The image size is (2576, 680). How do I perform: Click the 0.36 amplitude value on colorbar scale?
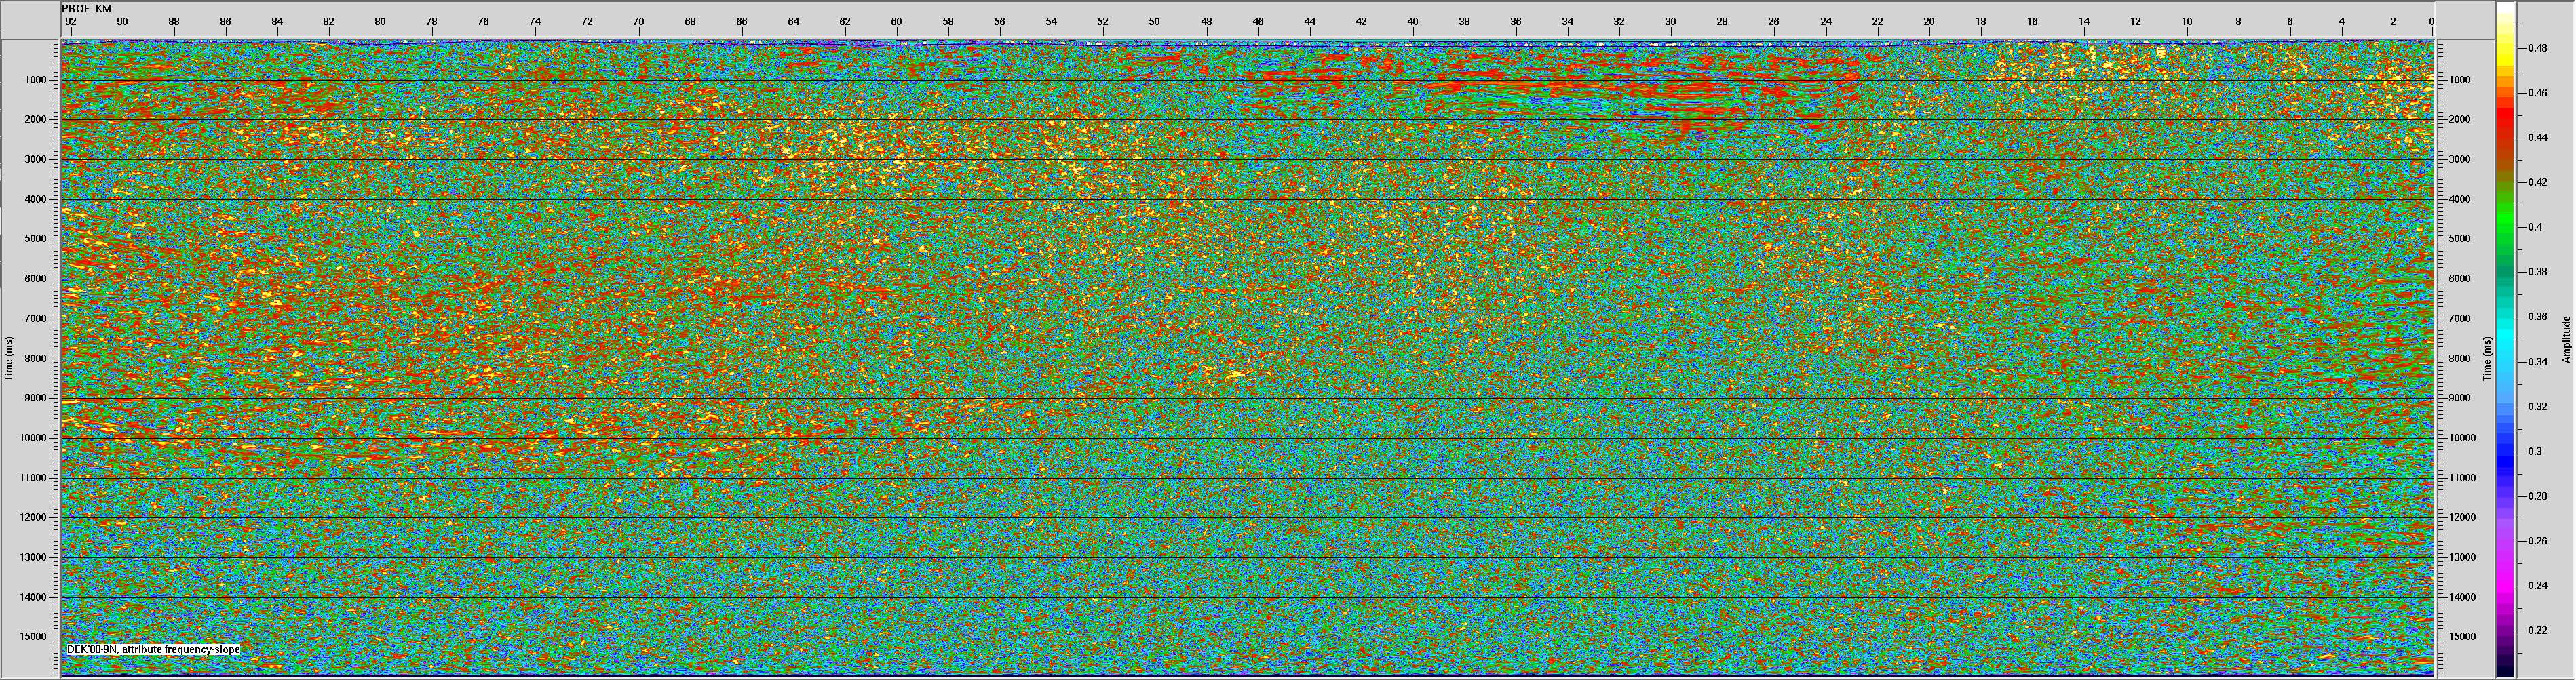(2538, 317)
